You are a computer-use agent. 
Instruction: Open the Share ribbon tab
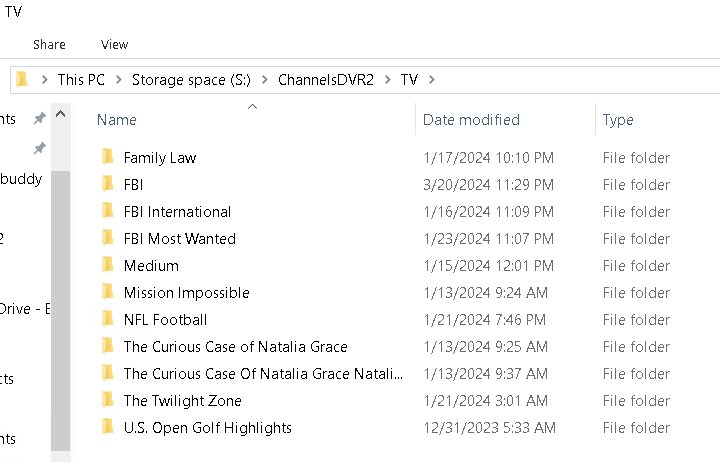(x=49, y=44)
